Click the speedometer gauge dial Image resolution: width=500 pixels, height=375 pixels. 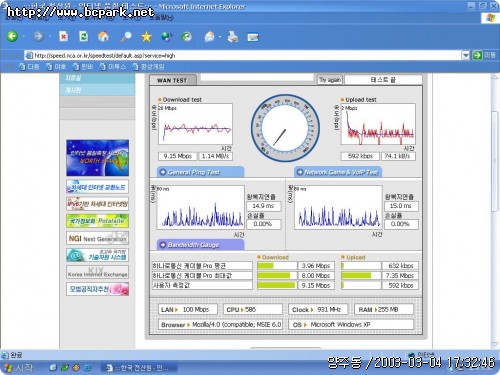click(285, 128)
